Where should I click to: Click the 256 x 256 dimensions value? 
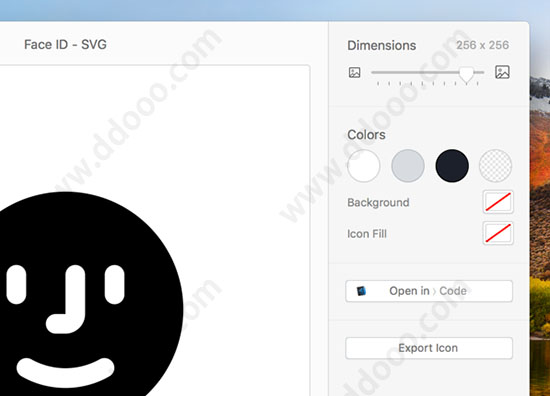point(482,45)
